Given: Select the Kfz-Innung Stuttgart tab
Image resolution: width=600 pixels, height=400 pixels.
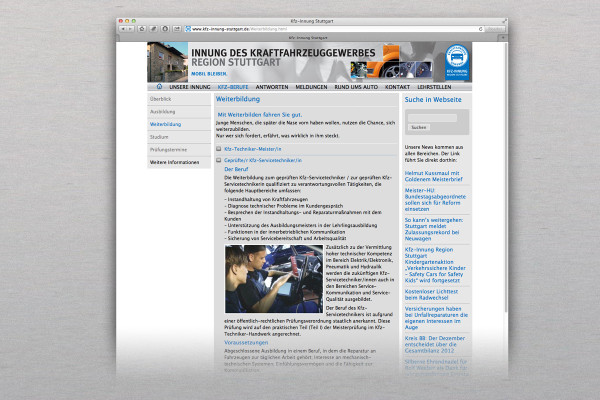Looking at the screenshot, I should click(308, 38).
